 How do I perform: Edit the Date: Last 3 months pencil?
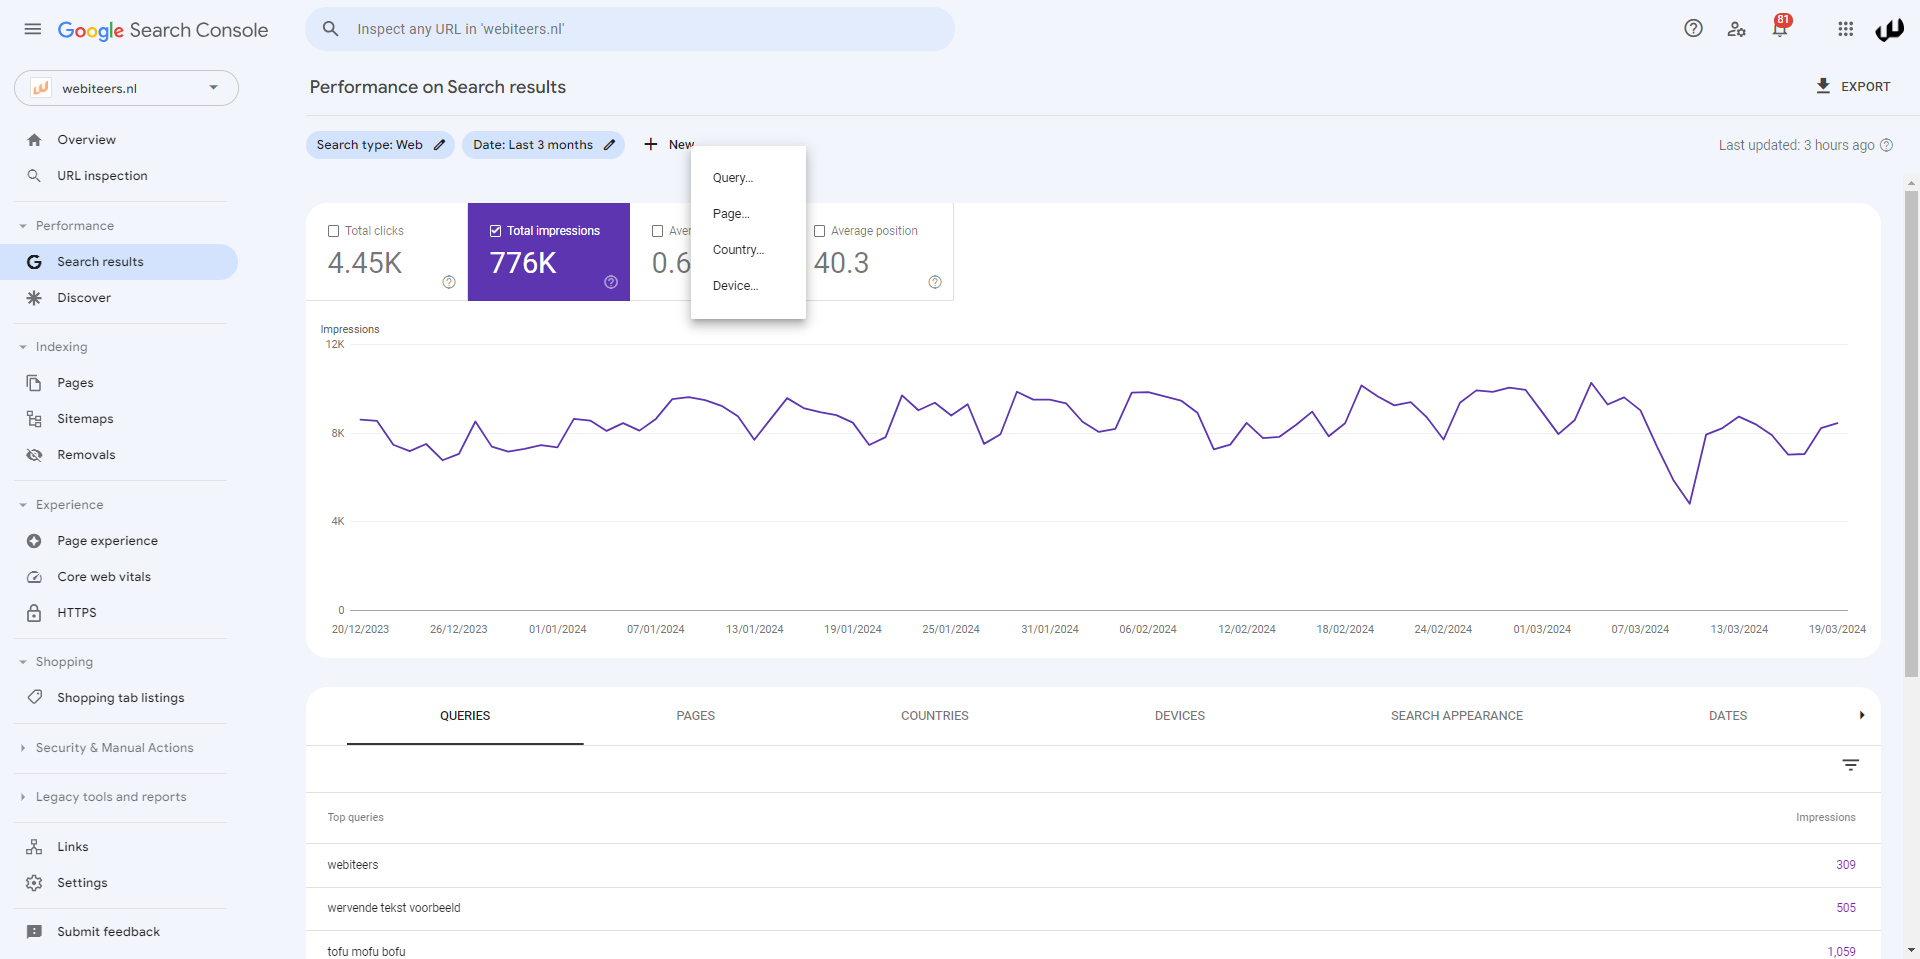coord(609,145)
